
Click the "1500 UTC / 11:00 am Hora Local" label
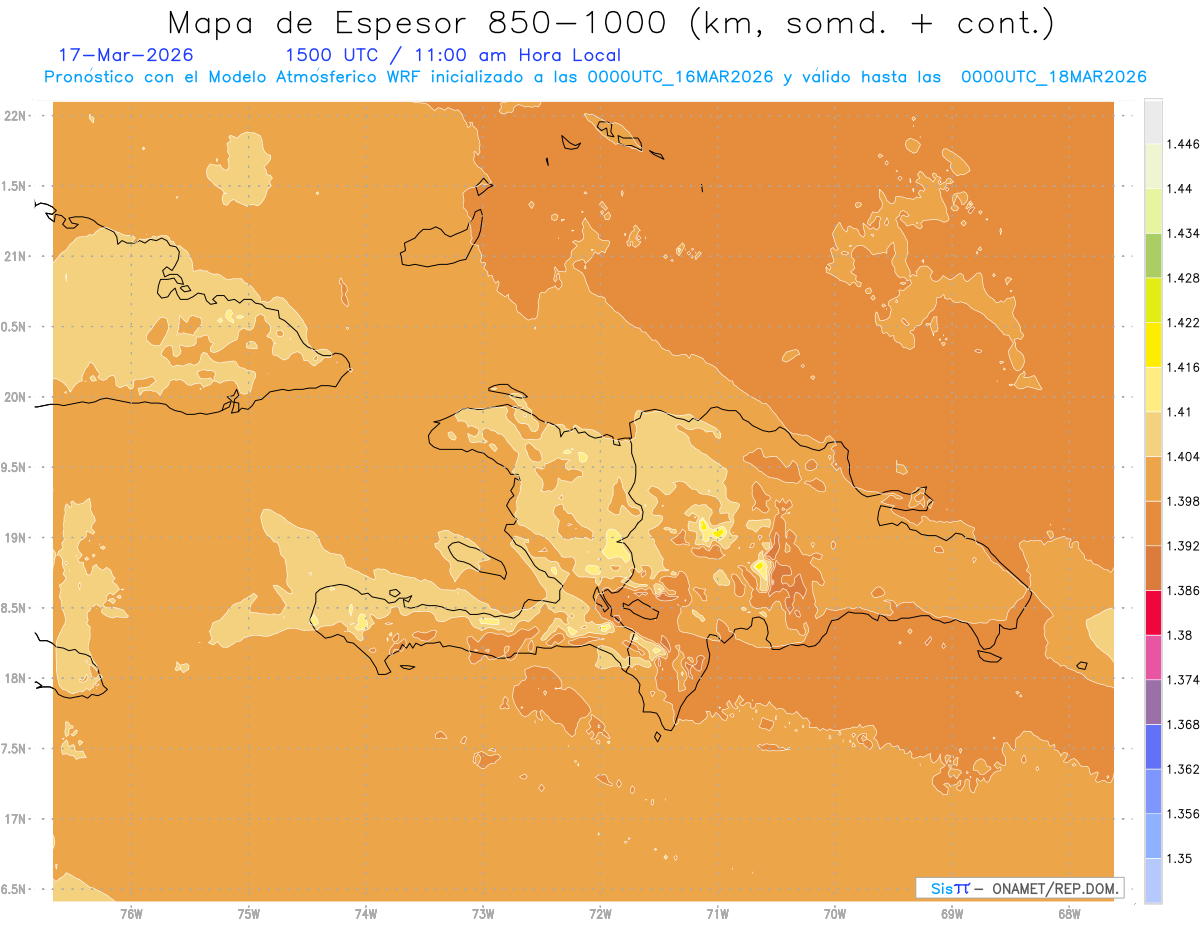[x=453, y=55]
